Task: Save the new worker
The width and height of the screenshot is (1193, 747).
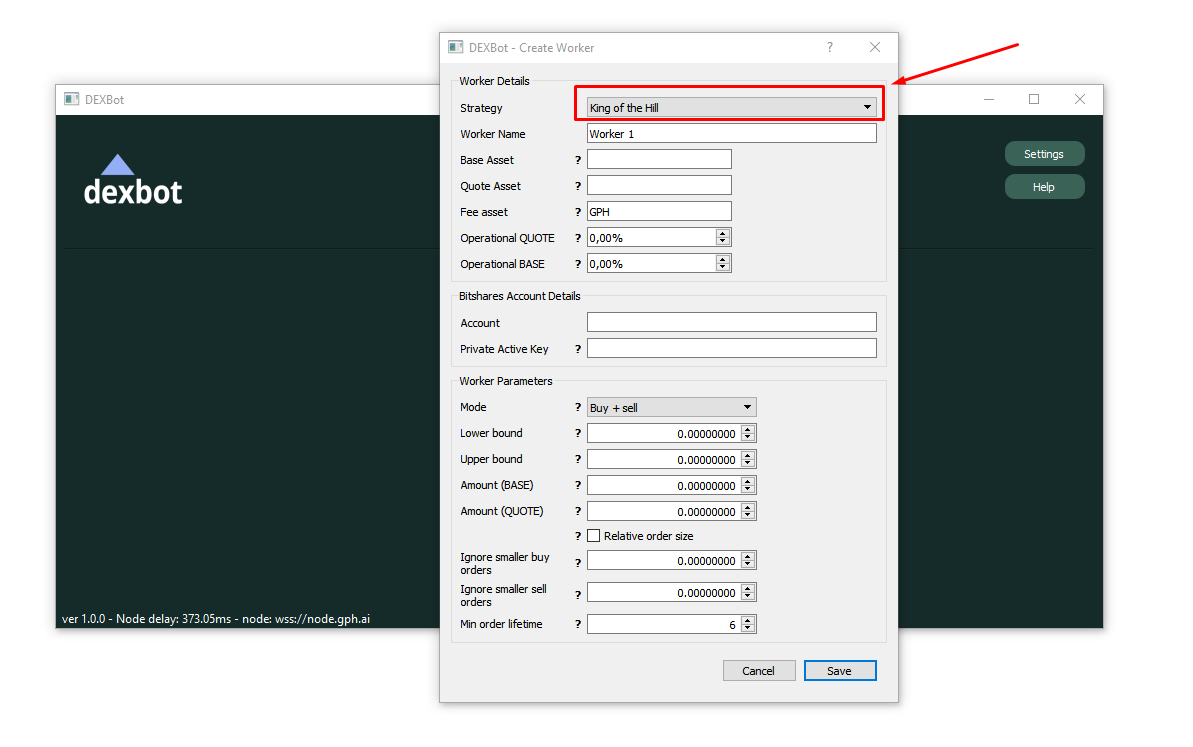Action: [839, 670]
